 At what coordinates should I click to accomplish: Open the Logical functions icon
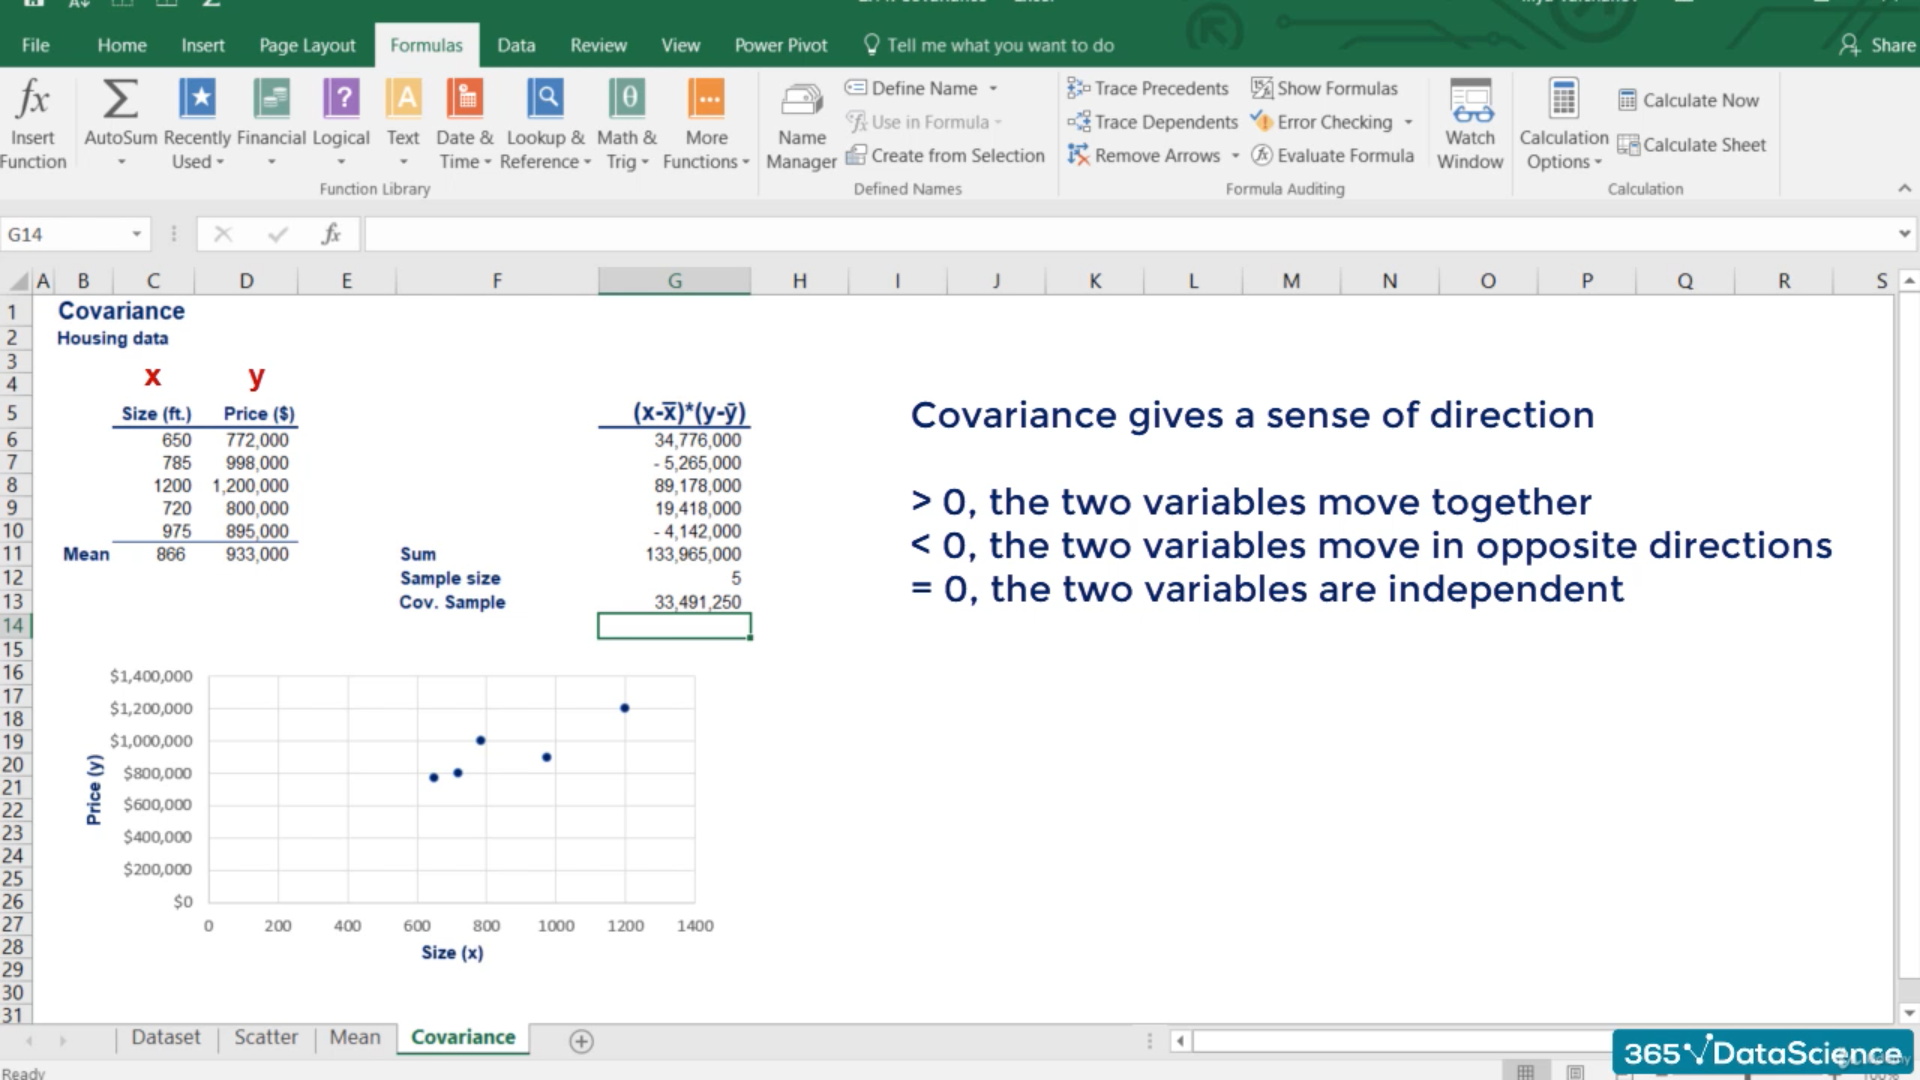click(x=341, y=100)
